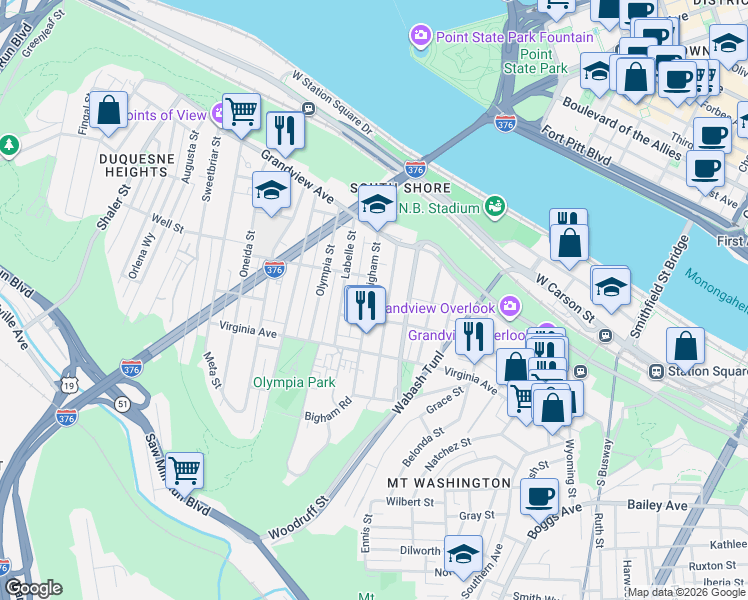This screenshot has width=748, height=600.
Task: Select the Route 51 highway shield
Action: pyautogui.click(x=123, y=404)
